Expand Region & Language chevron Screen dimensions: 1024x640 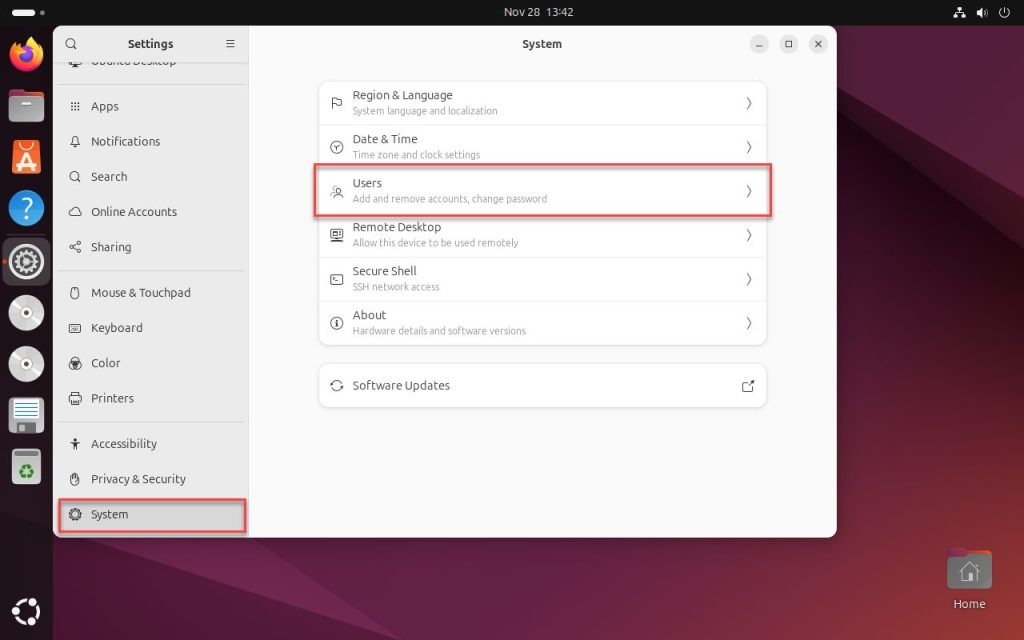(x=748, y=103)
